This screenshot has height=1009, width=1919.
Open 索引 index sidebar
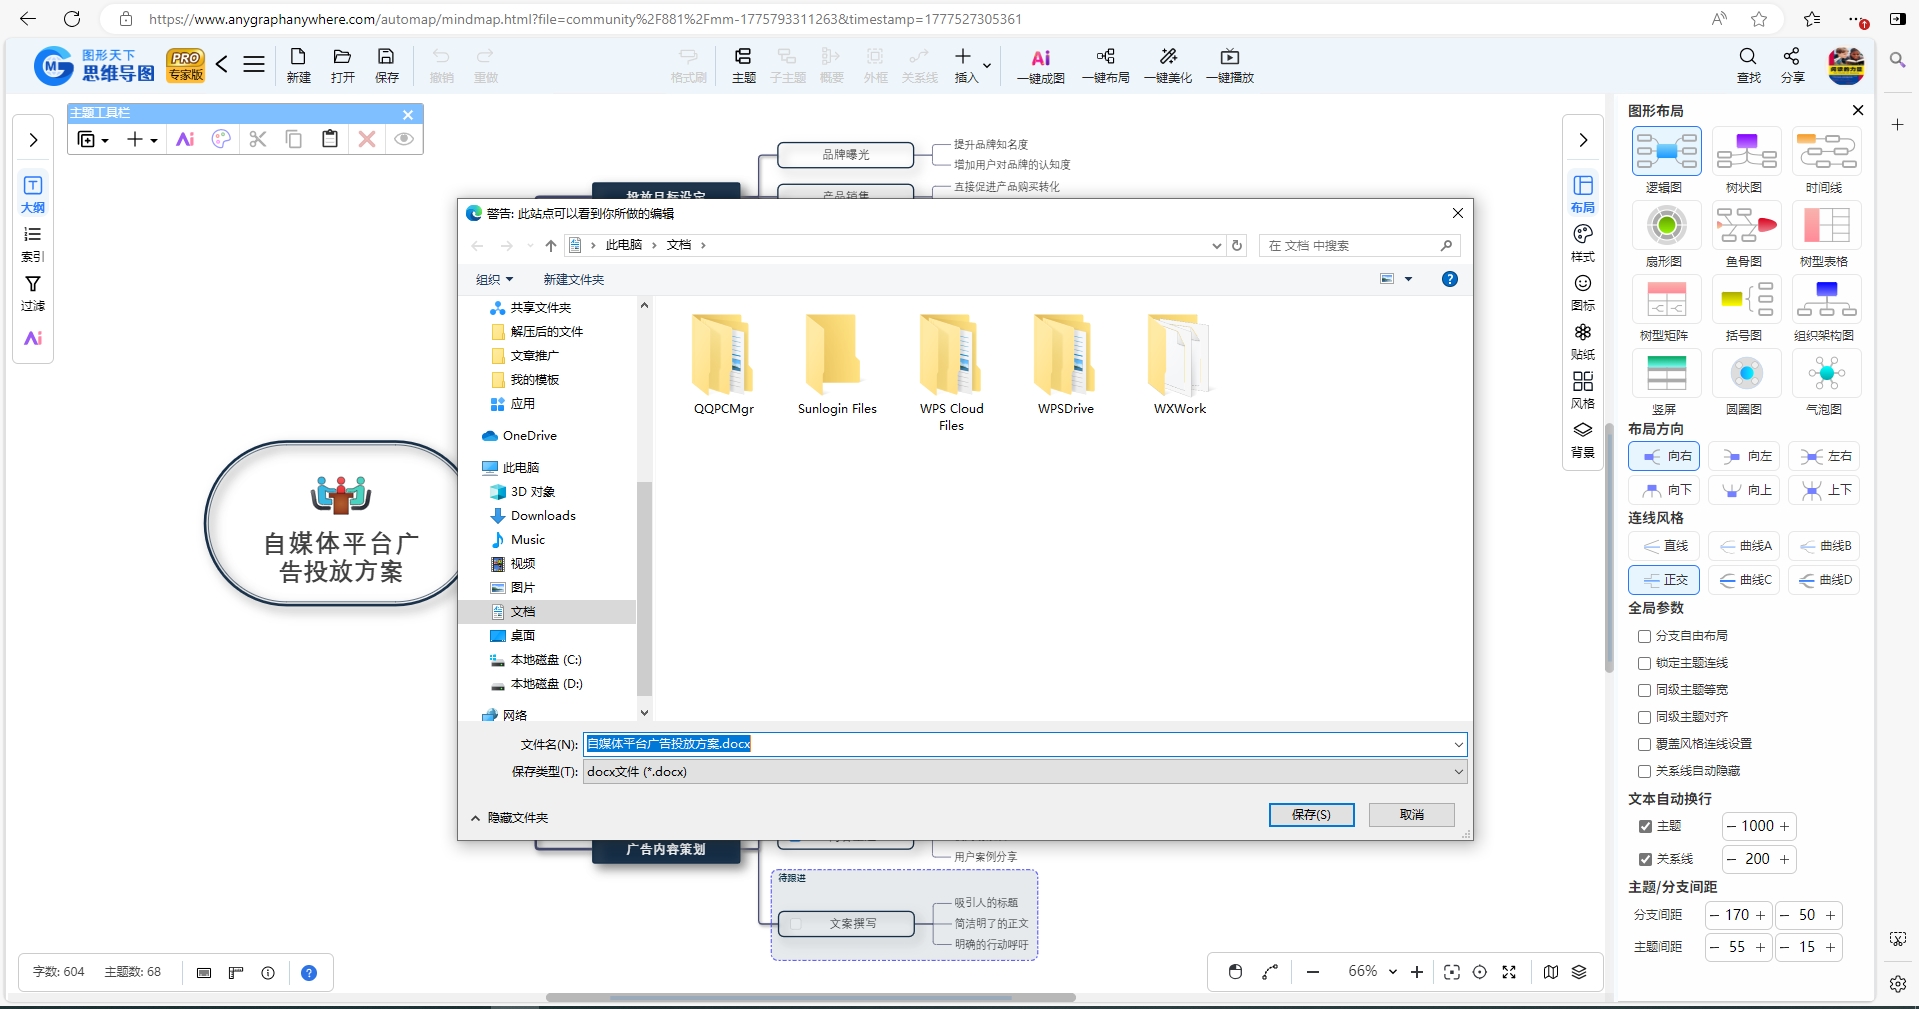[33, 243]
